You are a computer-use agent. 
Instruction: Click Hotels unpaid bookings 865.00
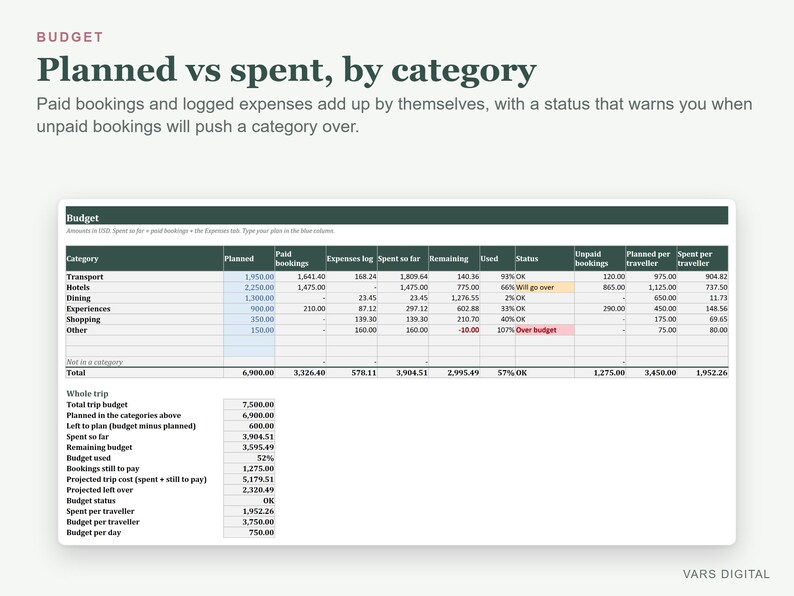click(x=600, y=288)
